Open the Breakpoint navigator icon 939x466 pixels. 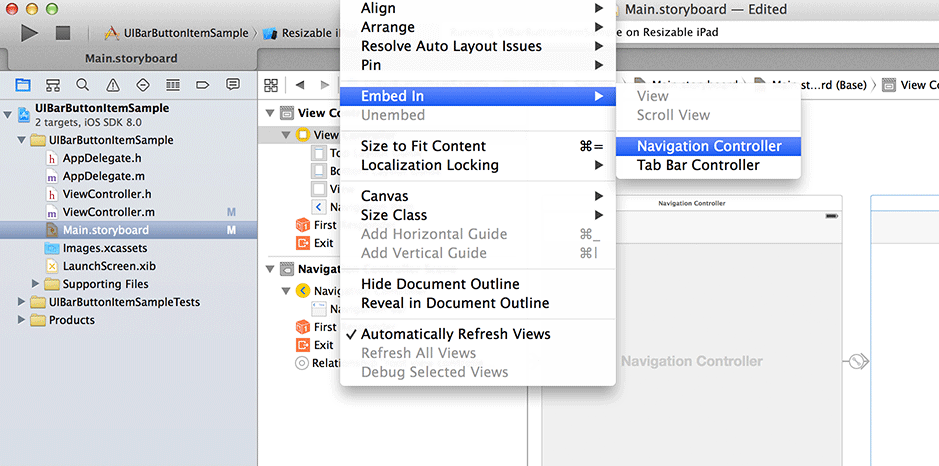pyautogui.click(x=202, y=85)
